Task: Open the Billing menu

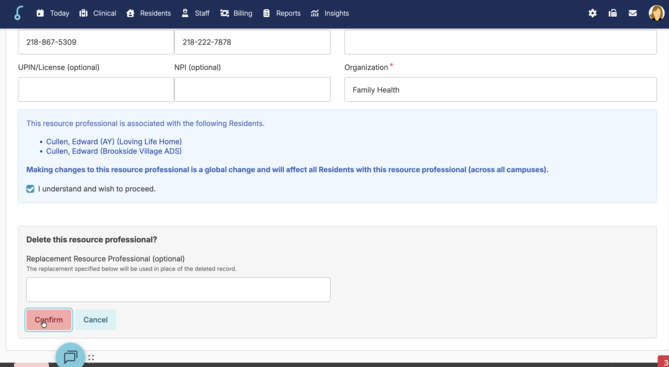Action: coord(242,13)
